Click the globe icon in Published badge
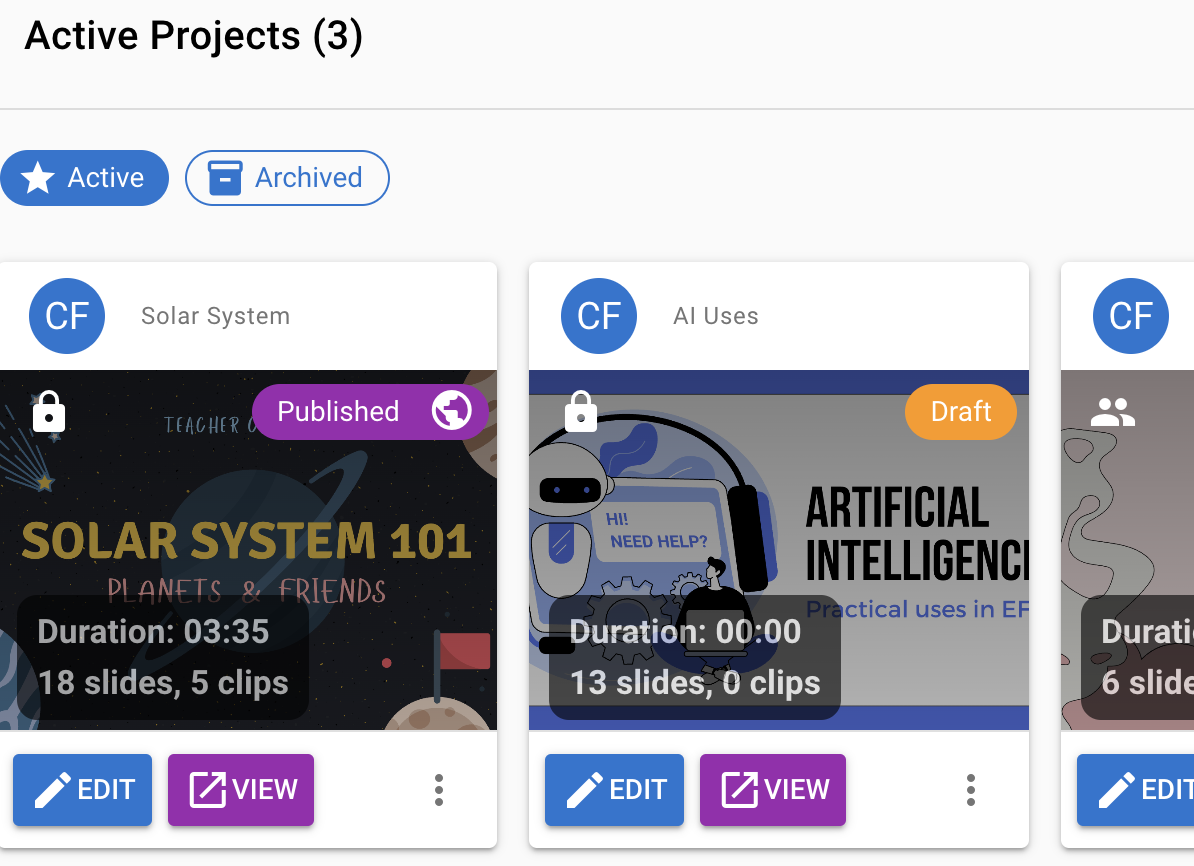The image size is (1194, 866). point(451,411)
